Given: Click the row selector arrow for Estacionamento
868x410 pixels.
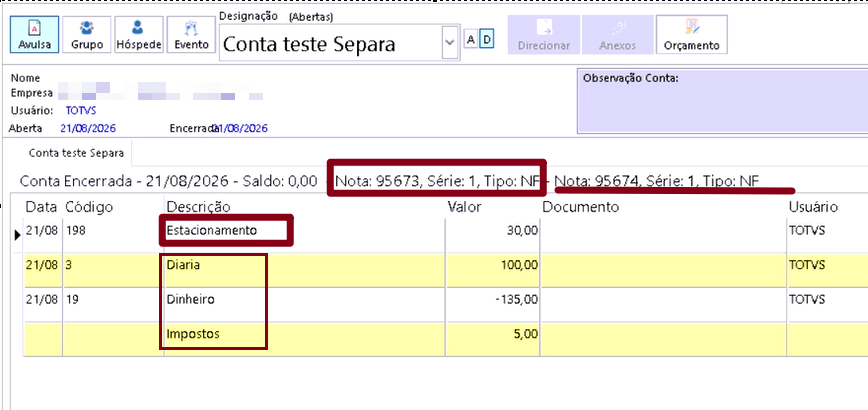Looking at the screenshot, I should point(17,235).
